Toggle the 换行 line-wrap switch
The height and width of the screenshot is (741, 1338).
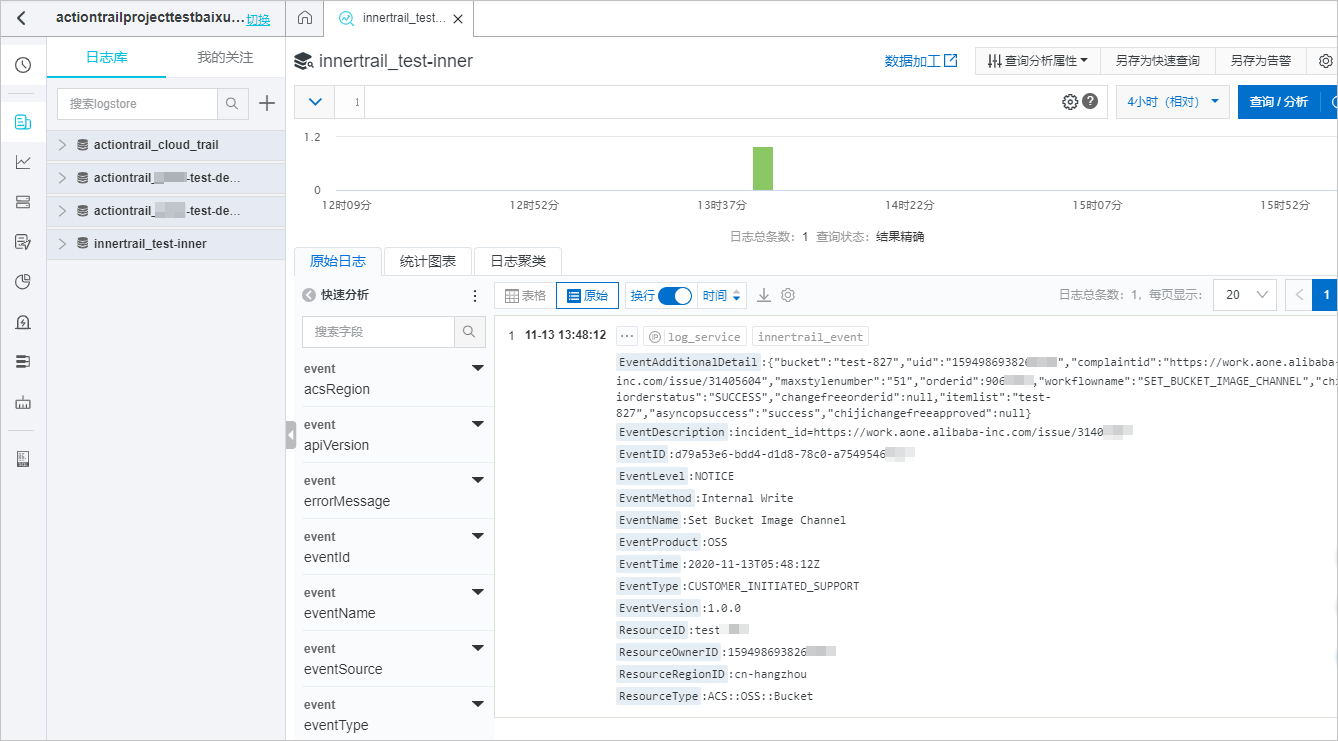point(675,296)
